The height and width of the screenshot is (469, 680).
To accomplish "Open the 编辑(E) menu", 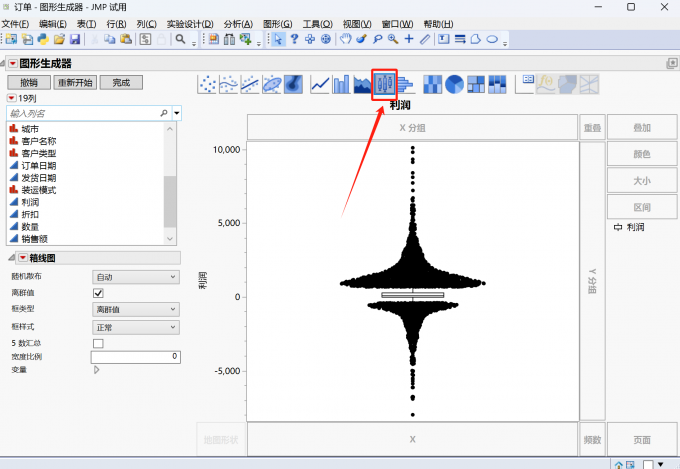I will 53,24.
